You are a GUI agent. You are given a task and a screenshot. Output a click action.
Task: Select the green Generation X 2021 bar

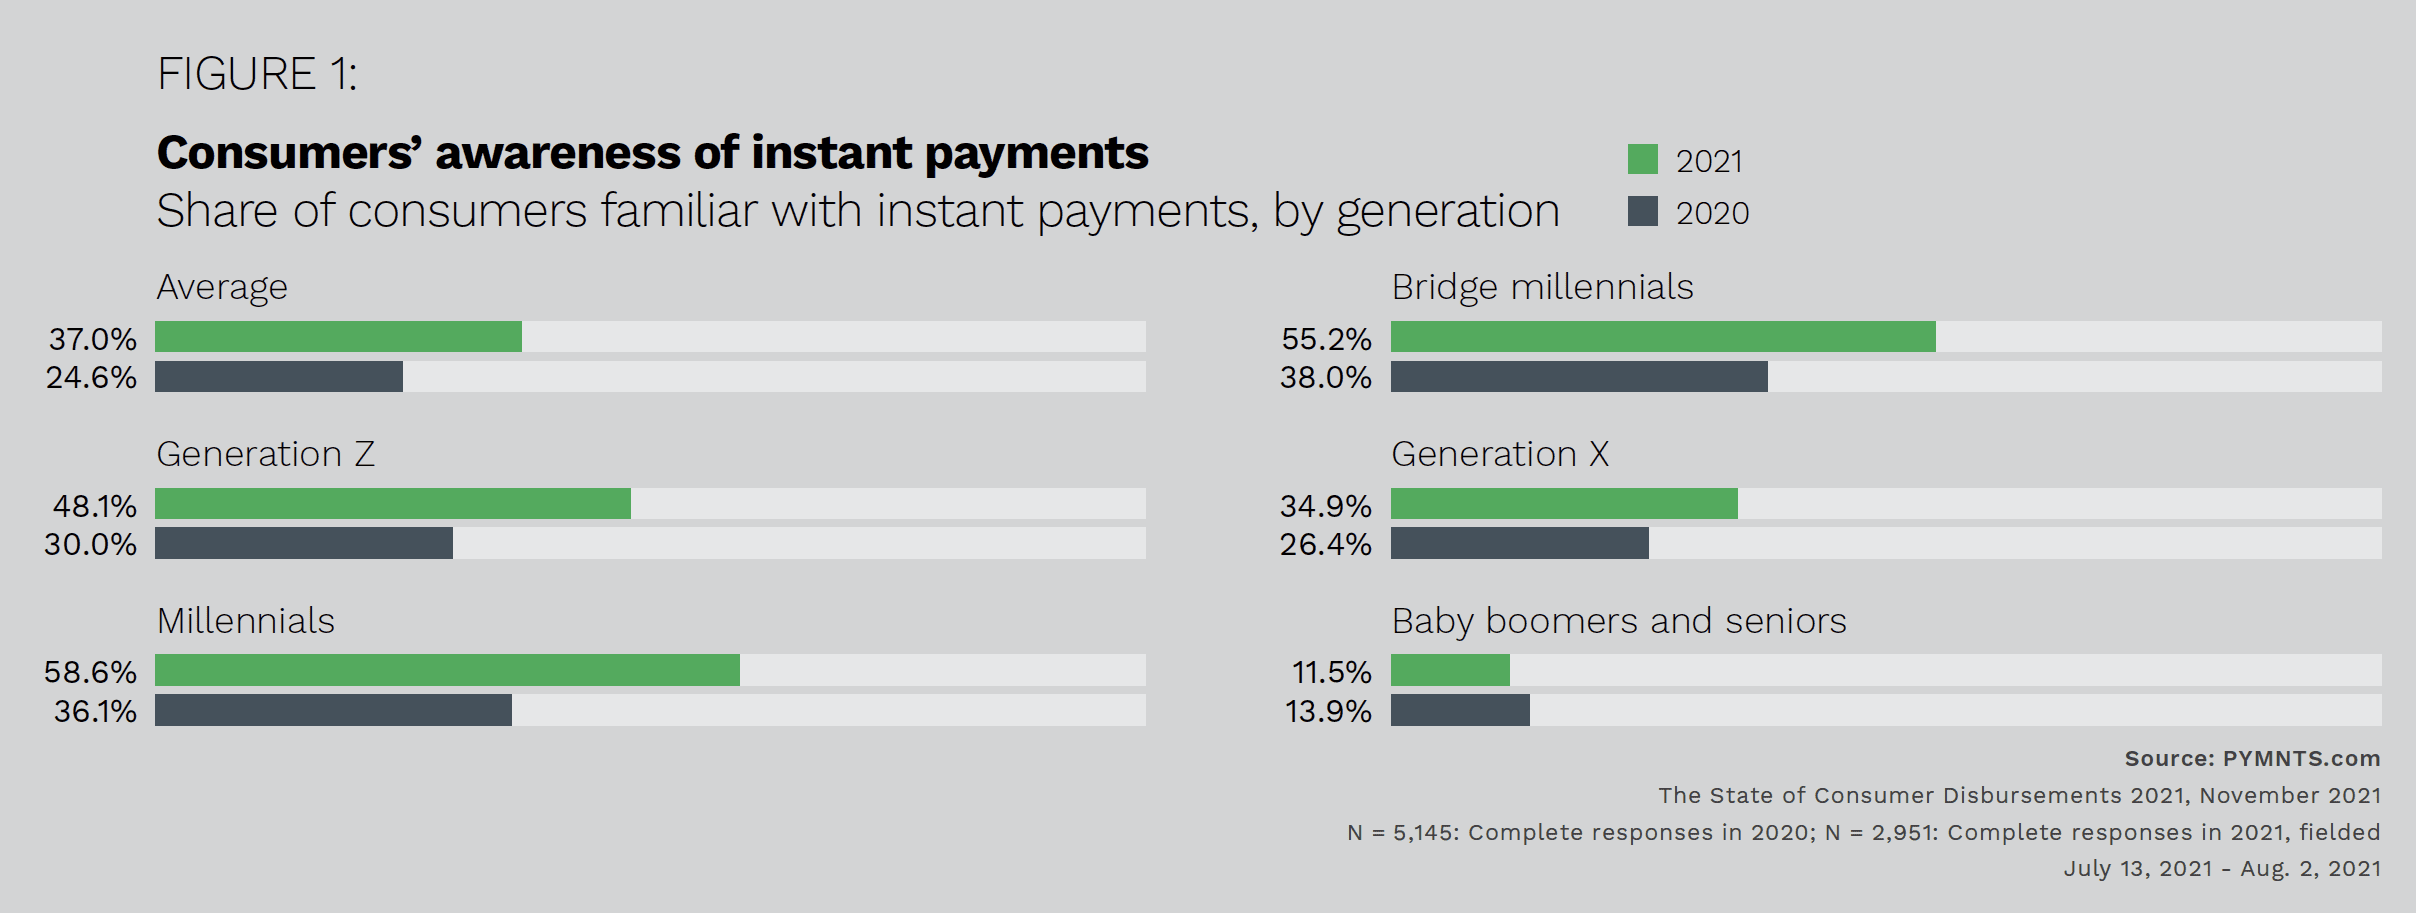click(1564, 504)
